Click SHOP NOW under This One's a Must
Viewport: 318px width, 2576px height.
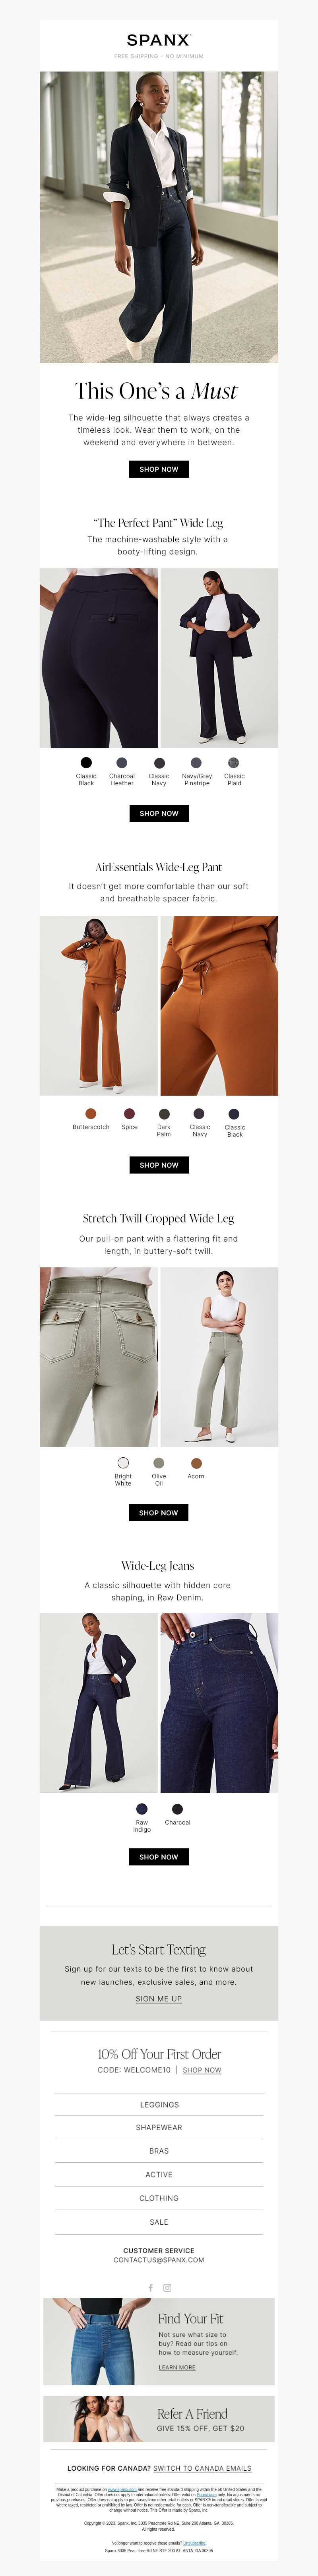click(x=159, y=469)
